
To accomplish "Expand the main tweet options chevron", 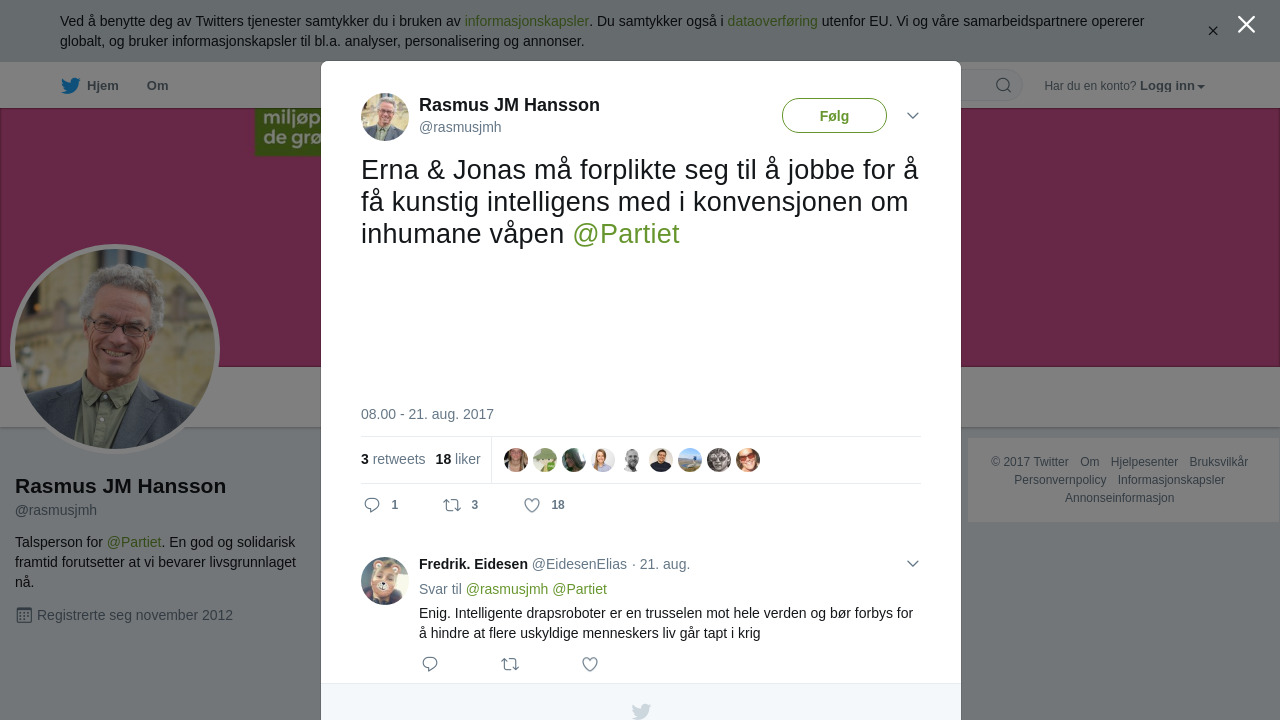I will tap(912, 116).
